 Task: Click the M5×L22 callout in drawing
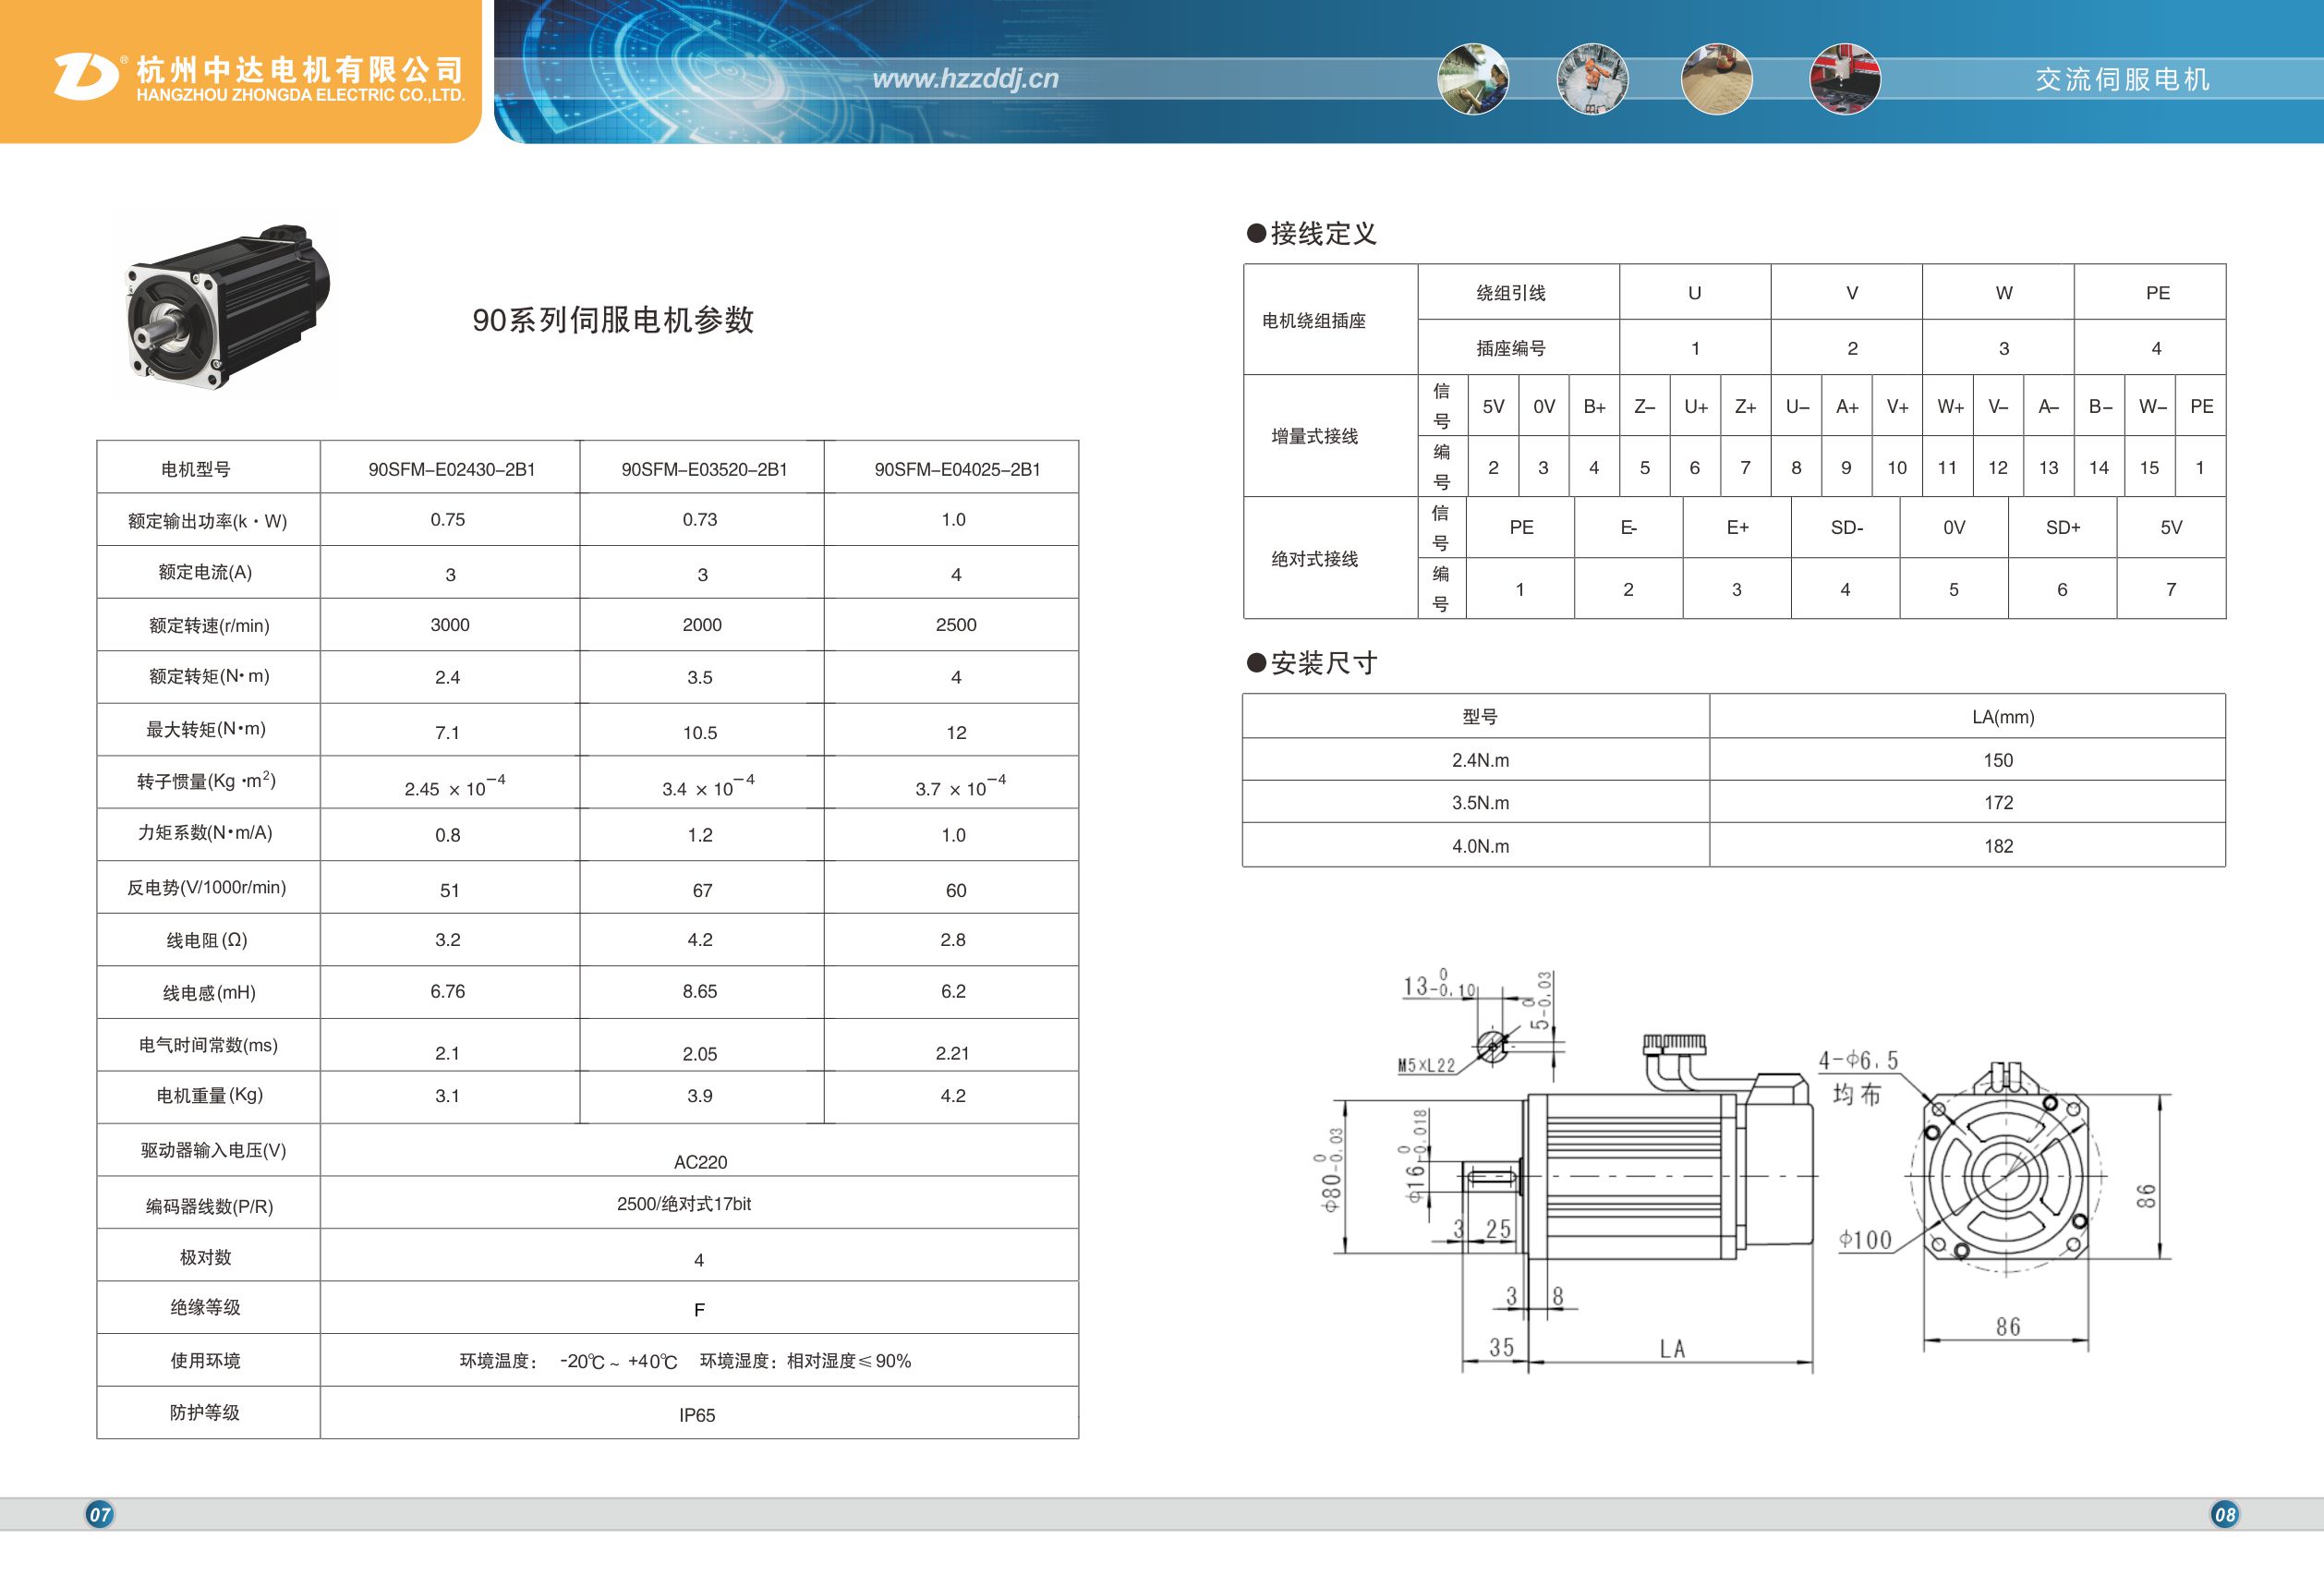[x=1426, y=1065]
